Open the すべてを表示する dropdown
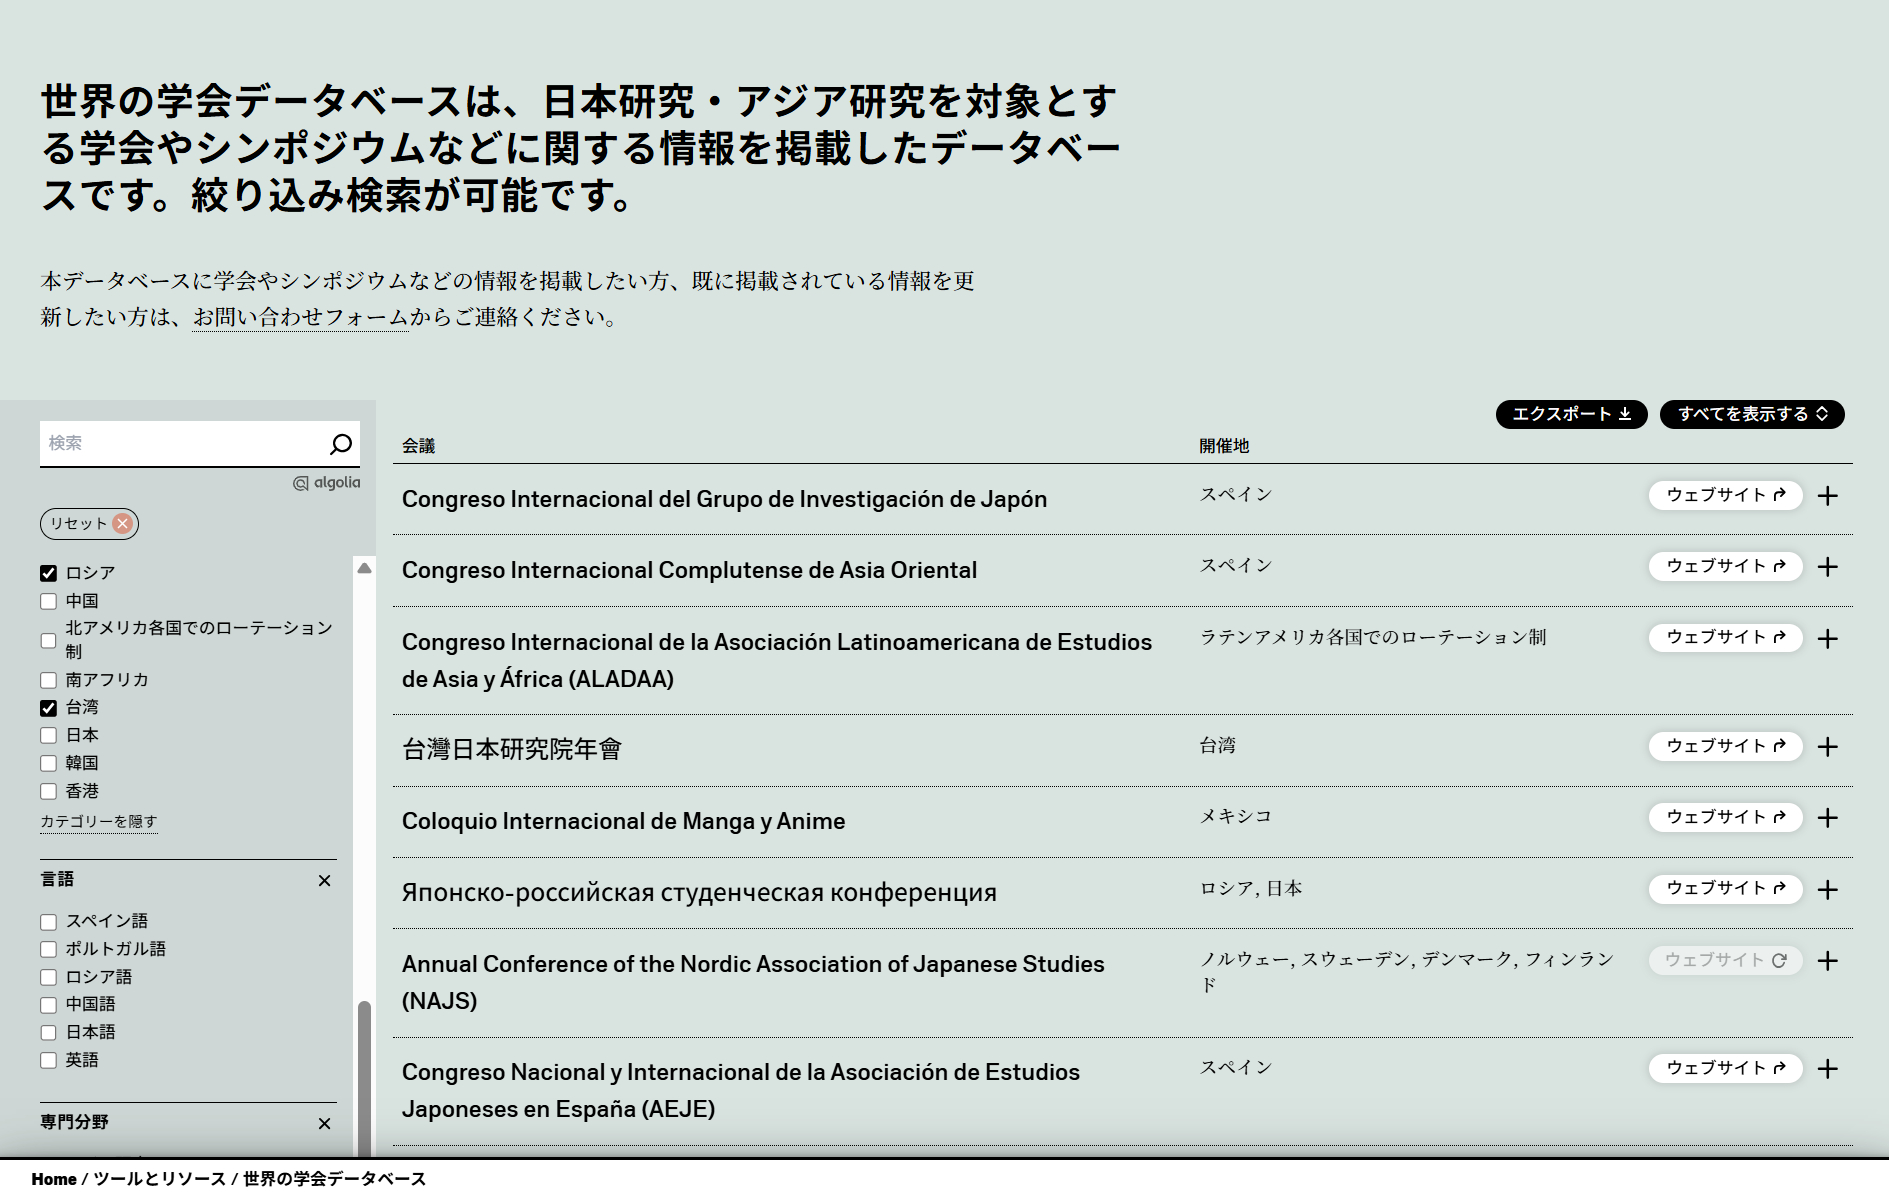 (1751, 414)
